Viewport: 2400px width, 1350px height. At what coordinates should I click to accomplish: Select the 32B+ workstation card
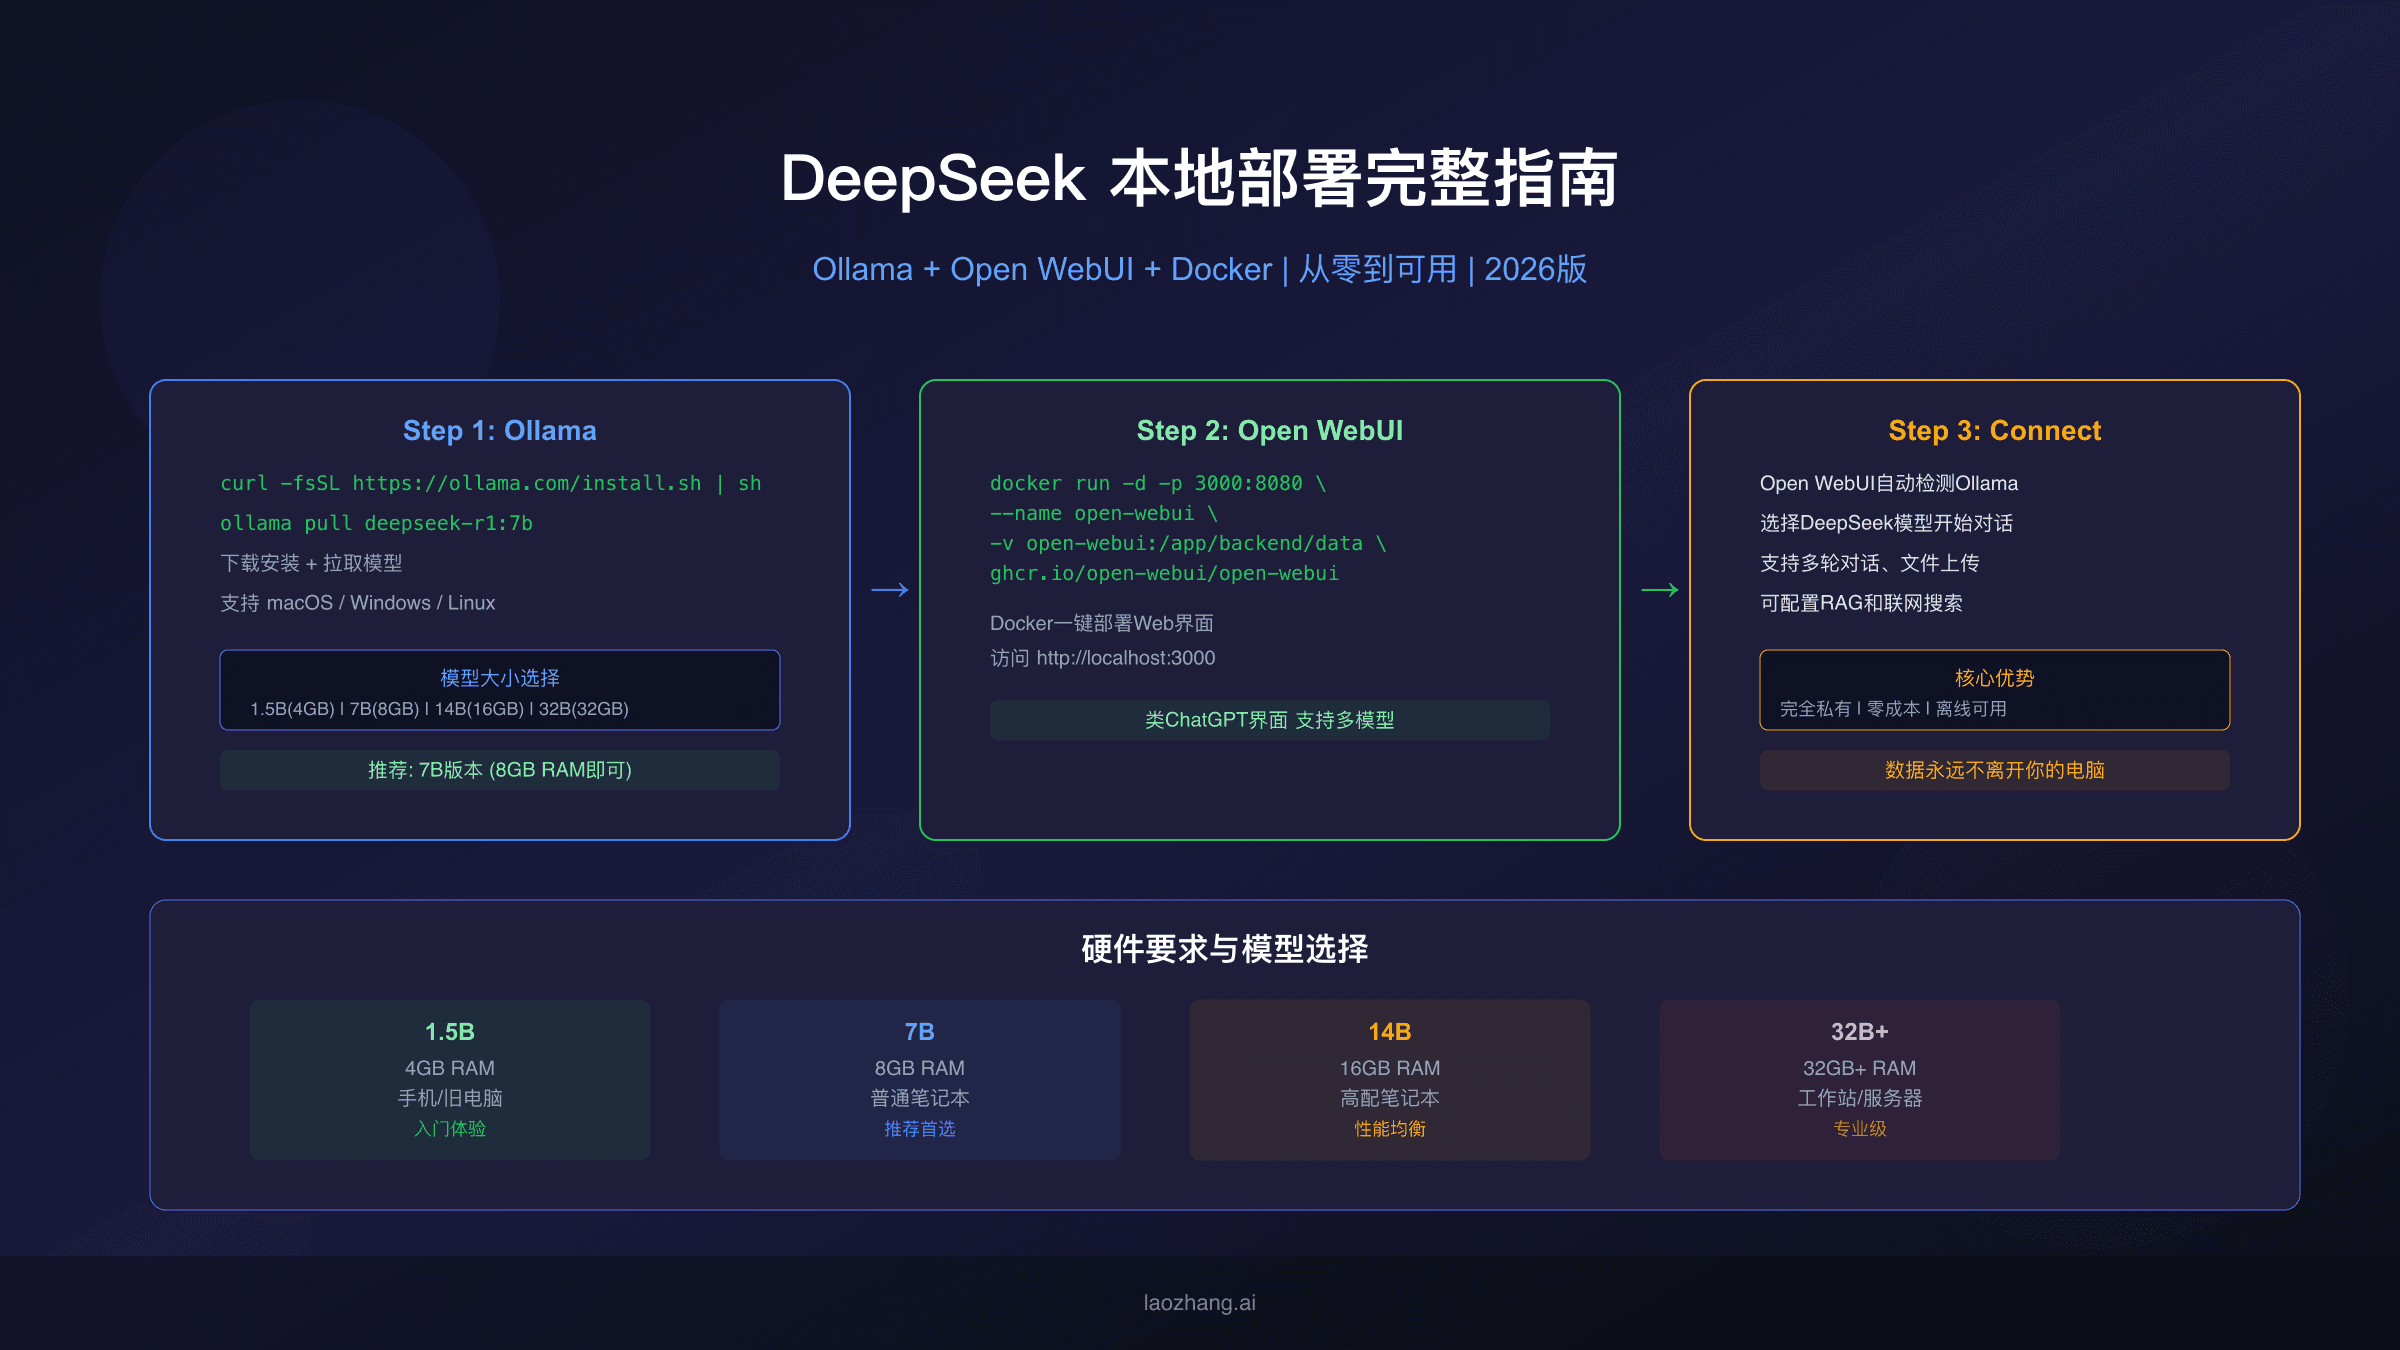point(1858,1080)
